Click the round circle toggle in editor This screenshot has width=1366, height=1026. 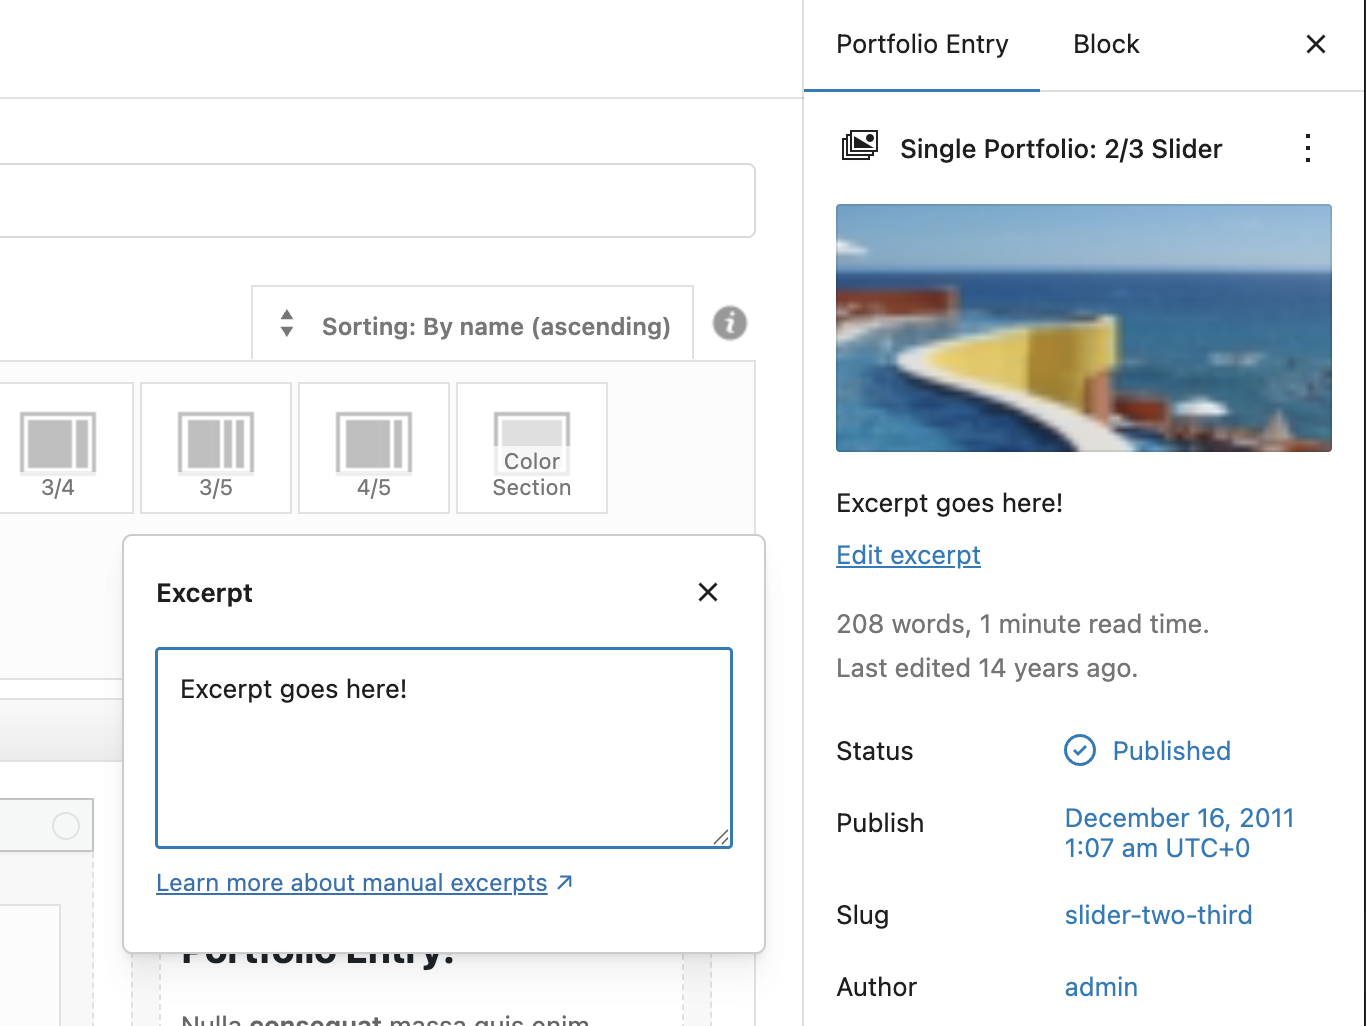tap(66, 826)
